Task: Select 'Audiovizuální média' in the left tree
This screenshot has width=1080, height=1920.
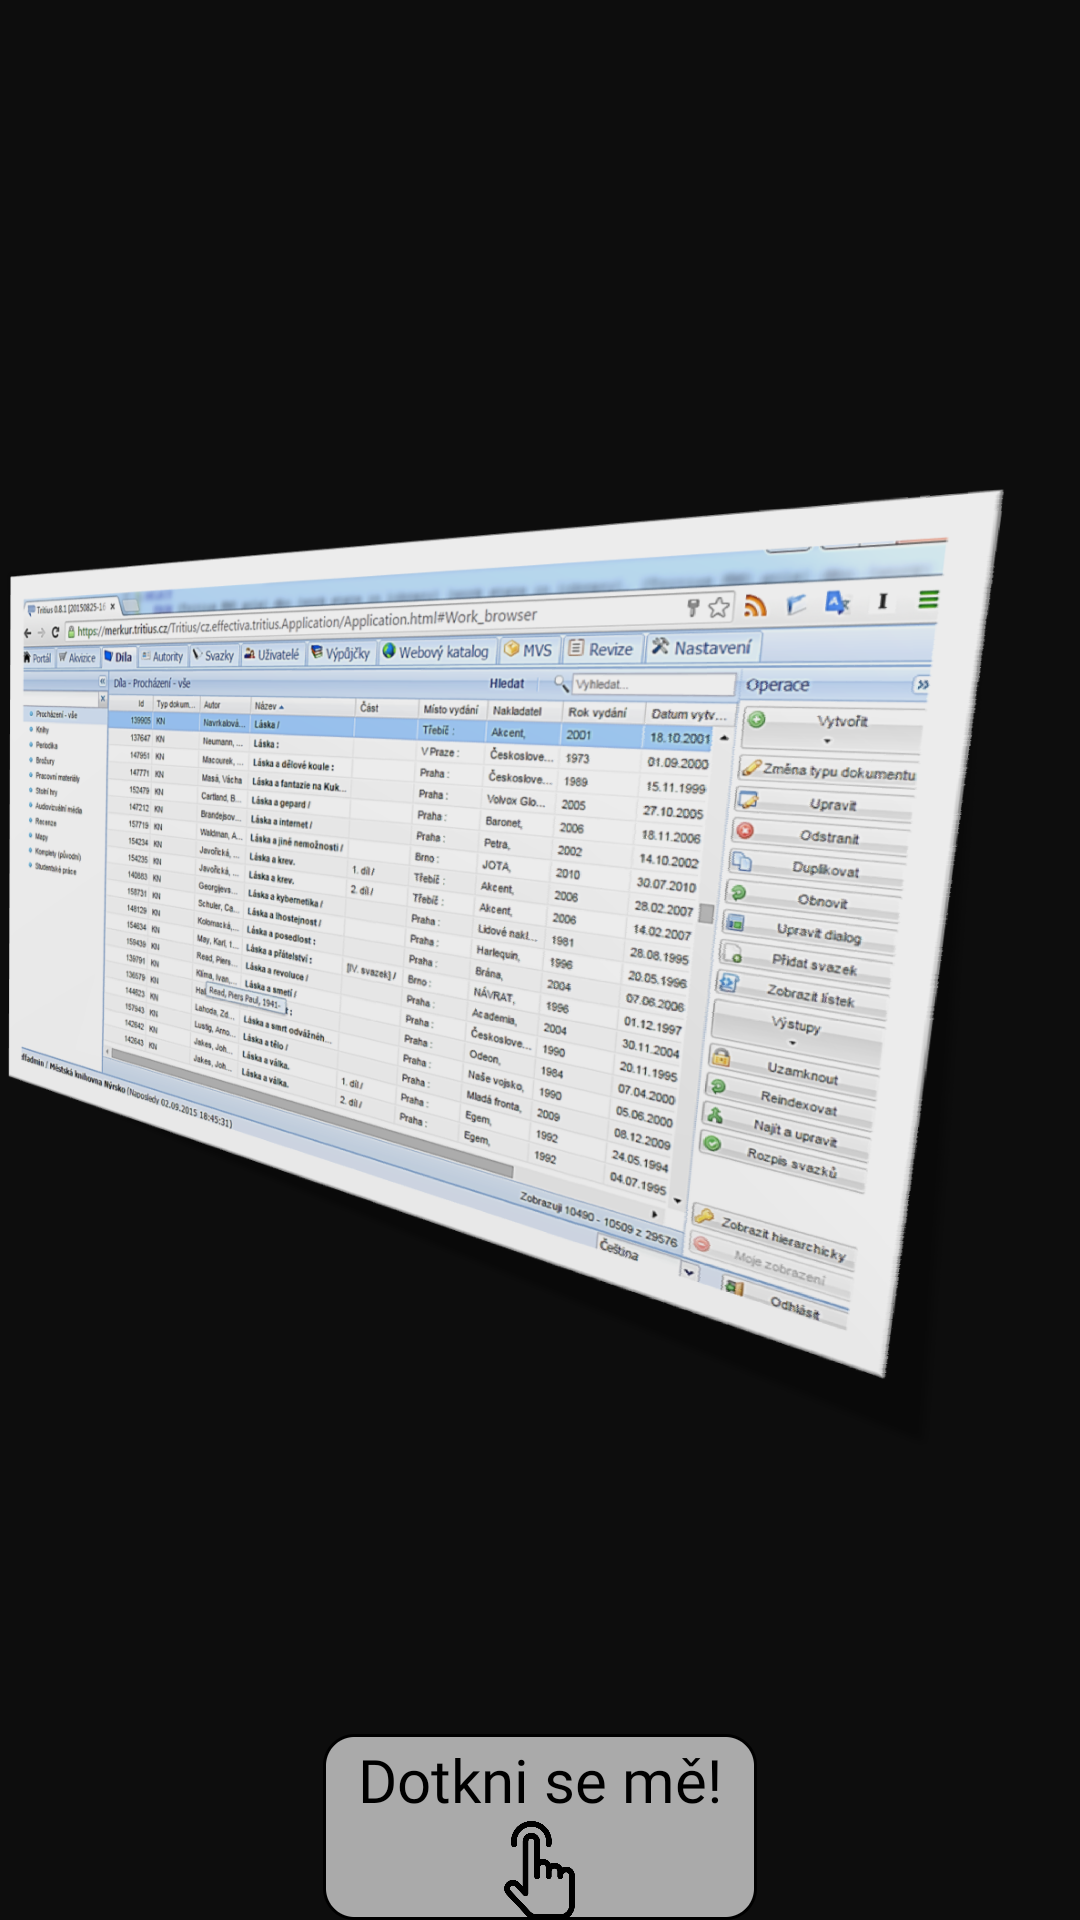Action: (59, 808)
